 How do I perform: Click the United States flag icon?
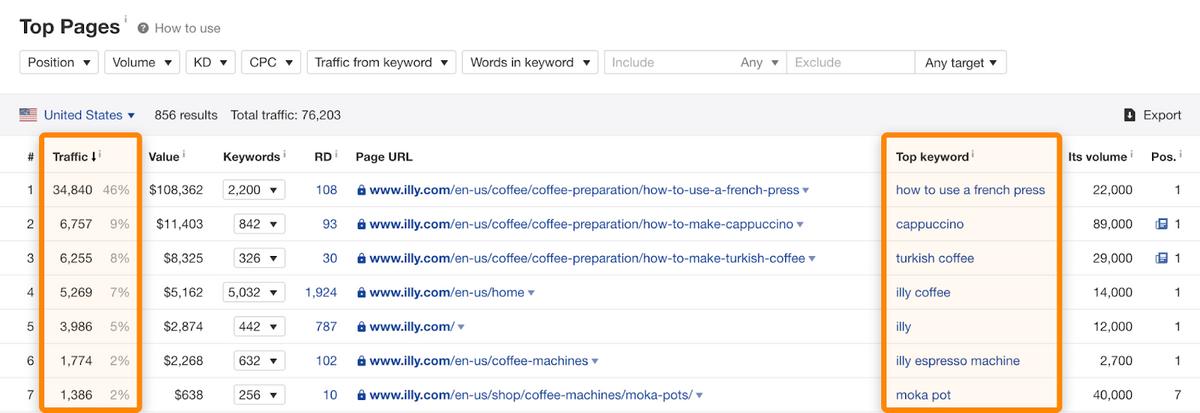pyautogui.click(x=28, y=115)
